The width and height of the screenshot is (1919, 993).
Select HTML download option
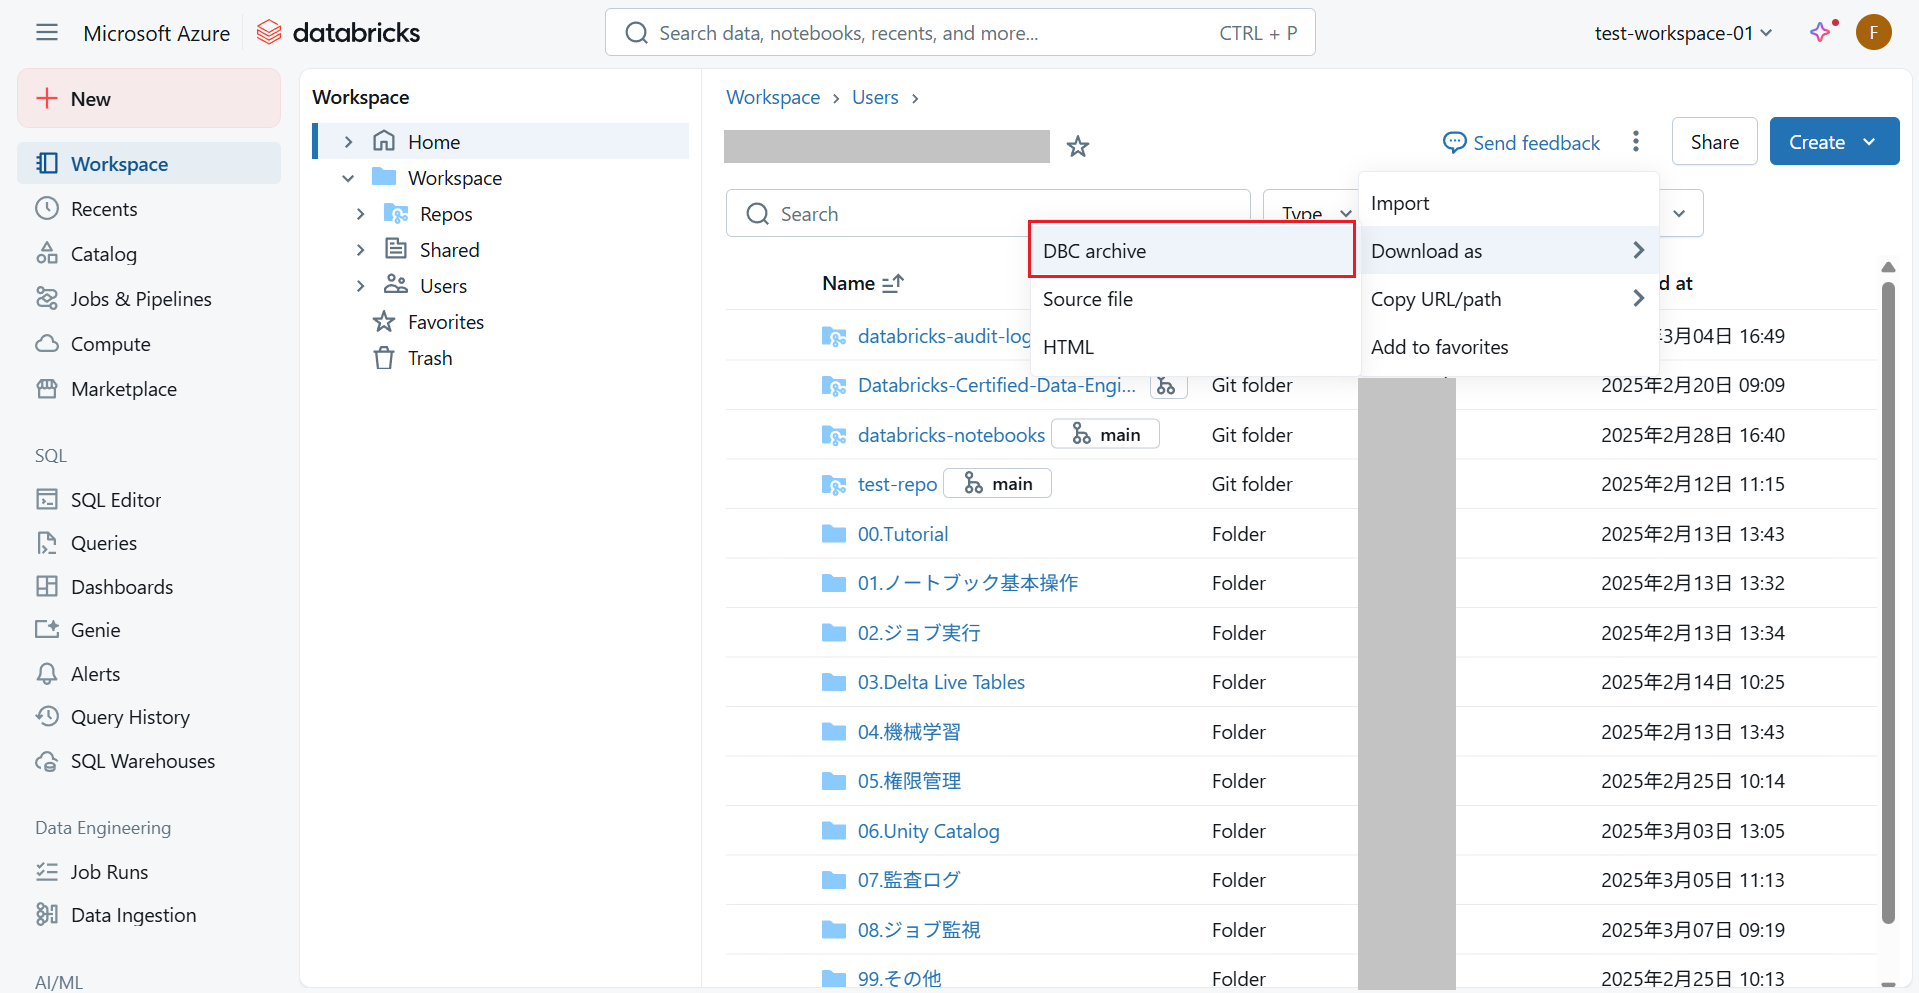[x=1194, y=347]
